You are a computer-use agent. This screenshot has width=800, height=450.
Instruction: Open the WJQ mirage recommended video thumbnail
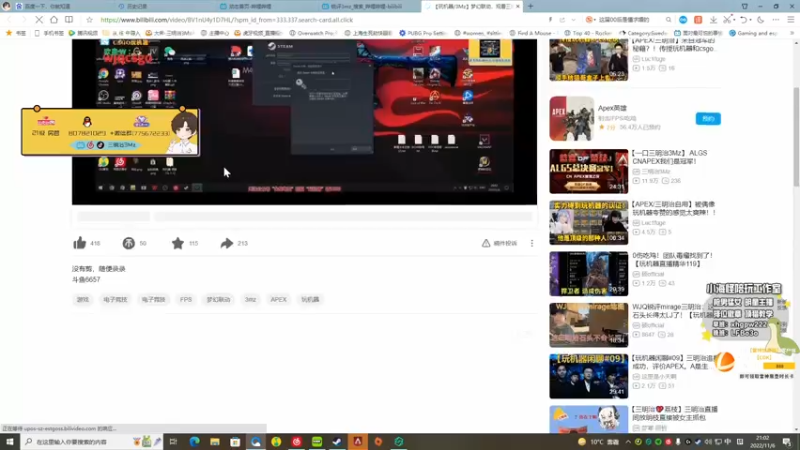(588, 325)
